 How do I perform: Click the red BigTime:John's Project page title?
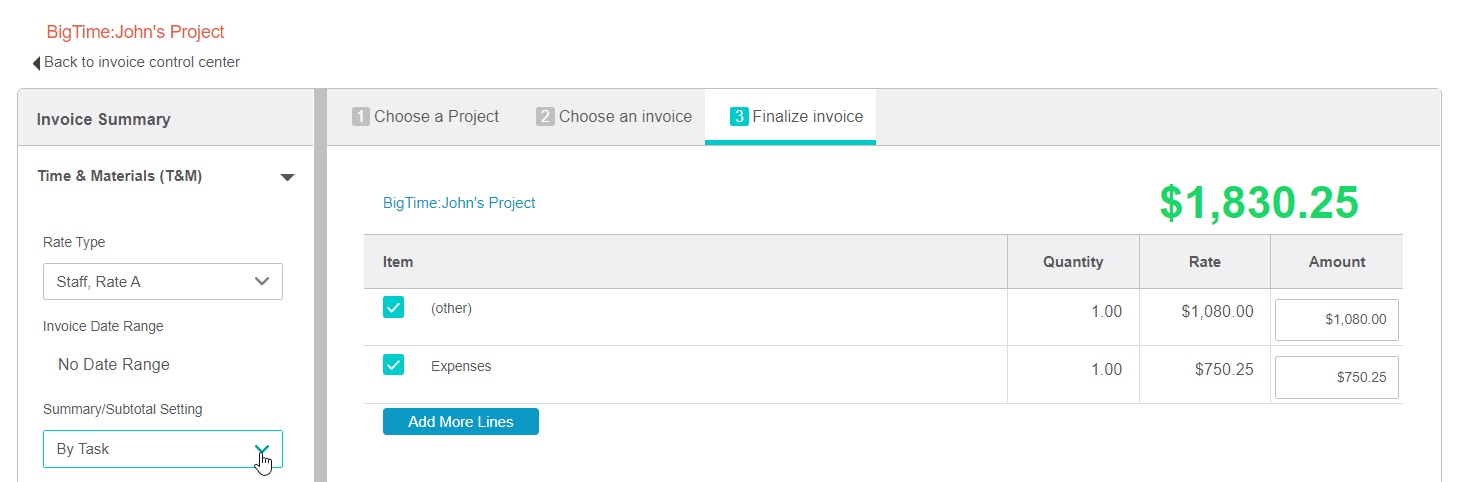pos(135,32)
